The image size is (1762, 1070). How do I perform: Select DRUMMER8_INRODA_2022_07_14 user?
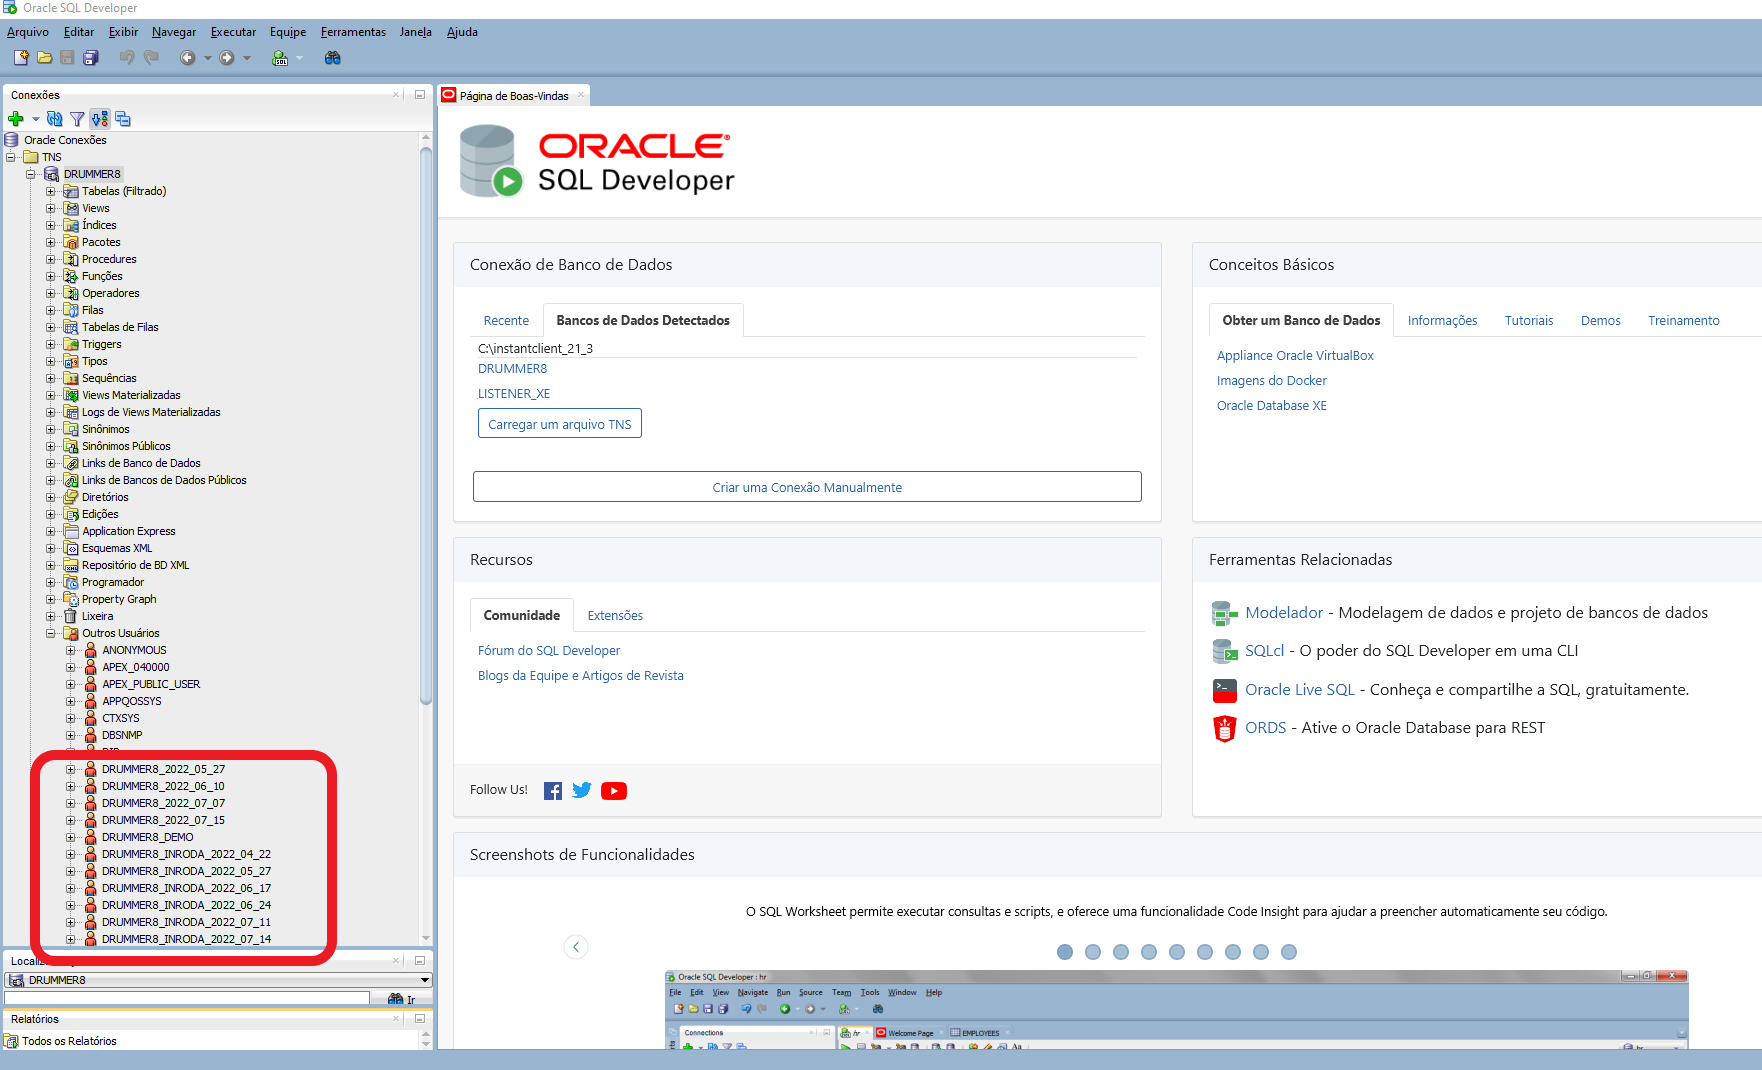click(x=186, y=939)
